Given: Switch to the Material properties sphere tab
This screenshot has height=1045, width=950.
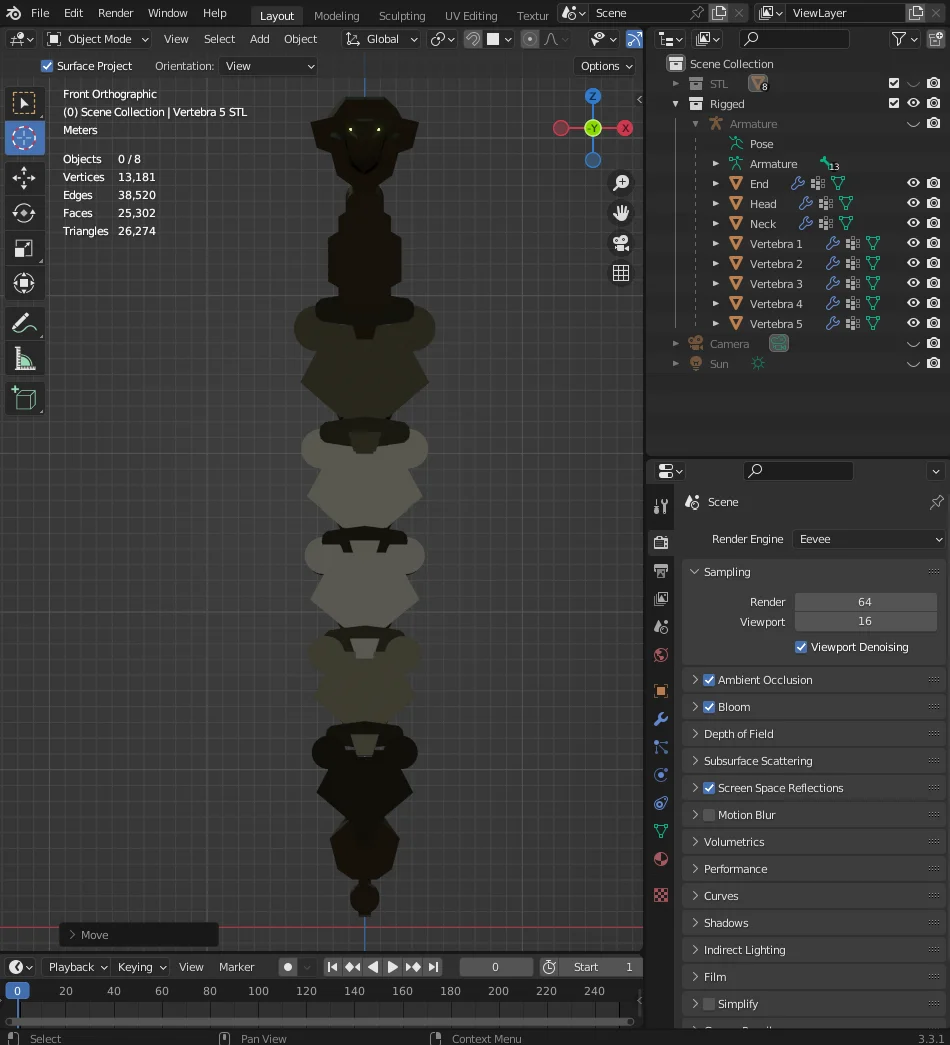Looking at the screenshot, I should point(660,859).
